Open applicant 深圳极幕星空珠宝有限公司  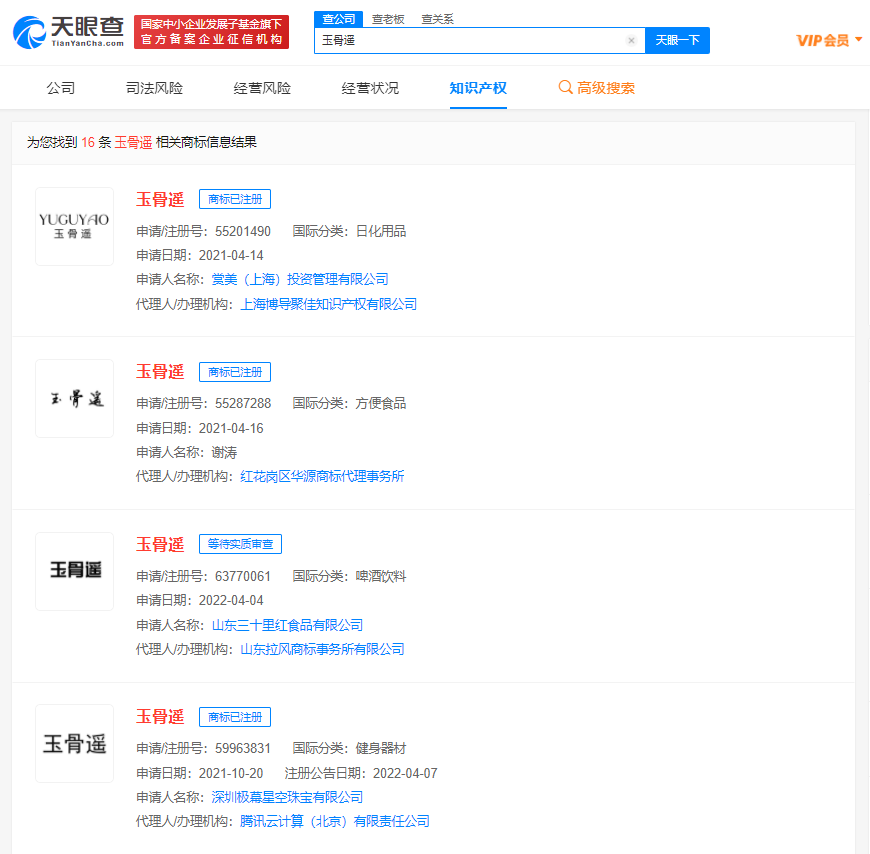click(287, 797)
